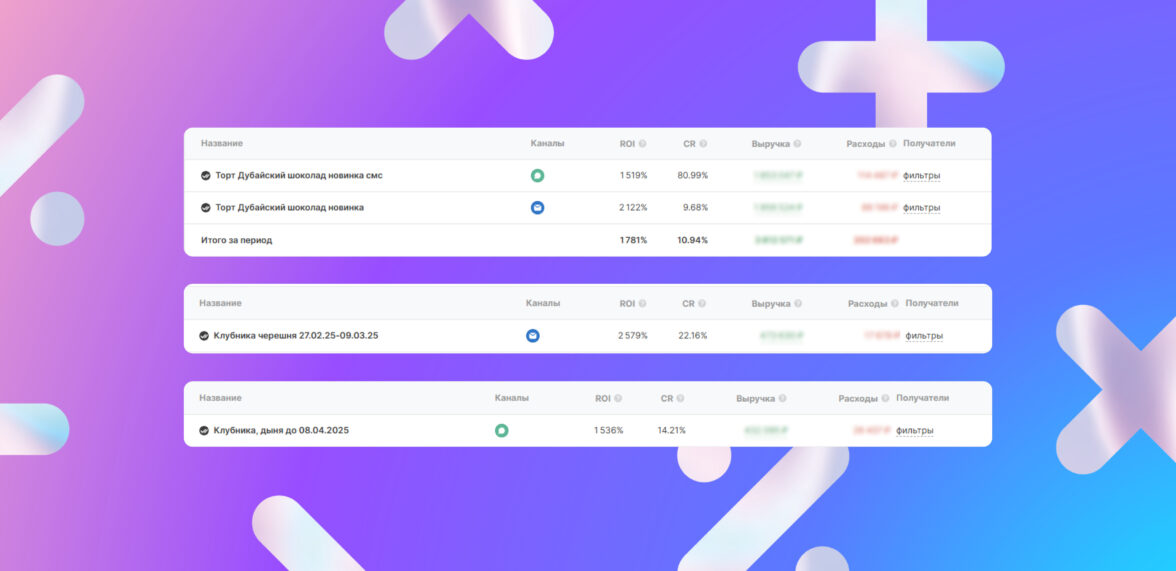Click Получатели header in Клубника черешня table

click(x=932, y=303)
